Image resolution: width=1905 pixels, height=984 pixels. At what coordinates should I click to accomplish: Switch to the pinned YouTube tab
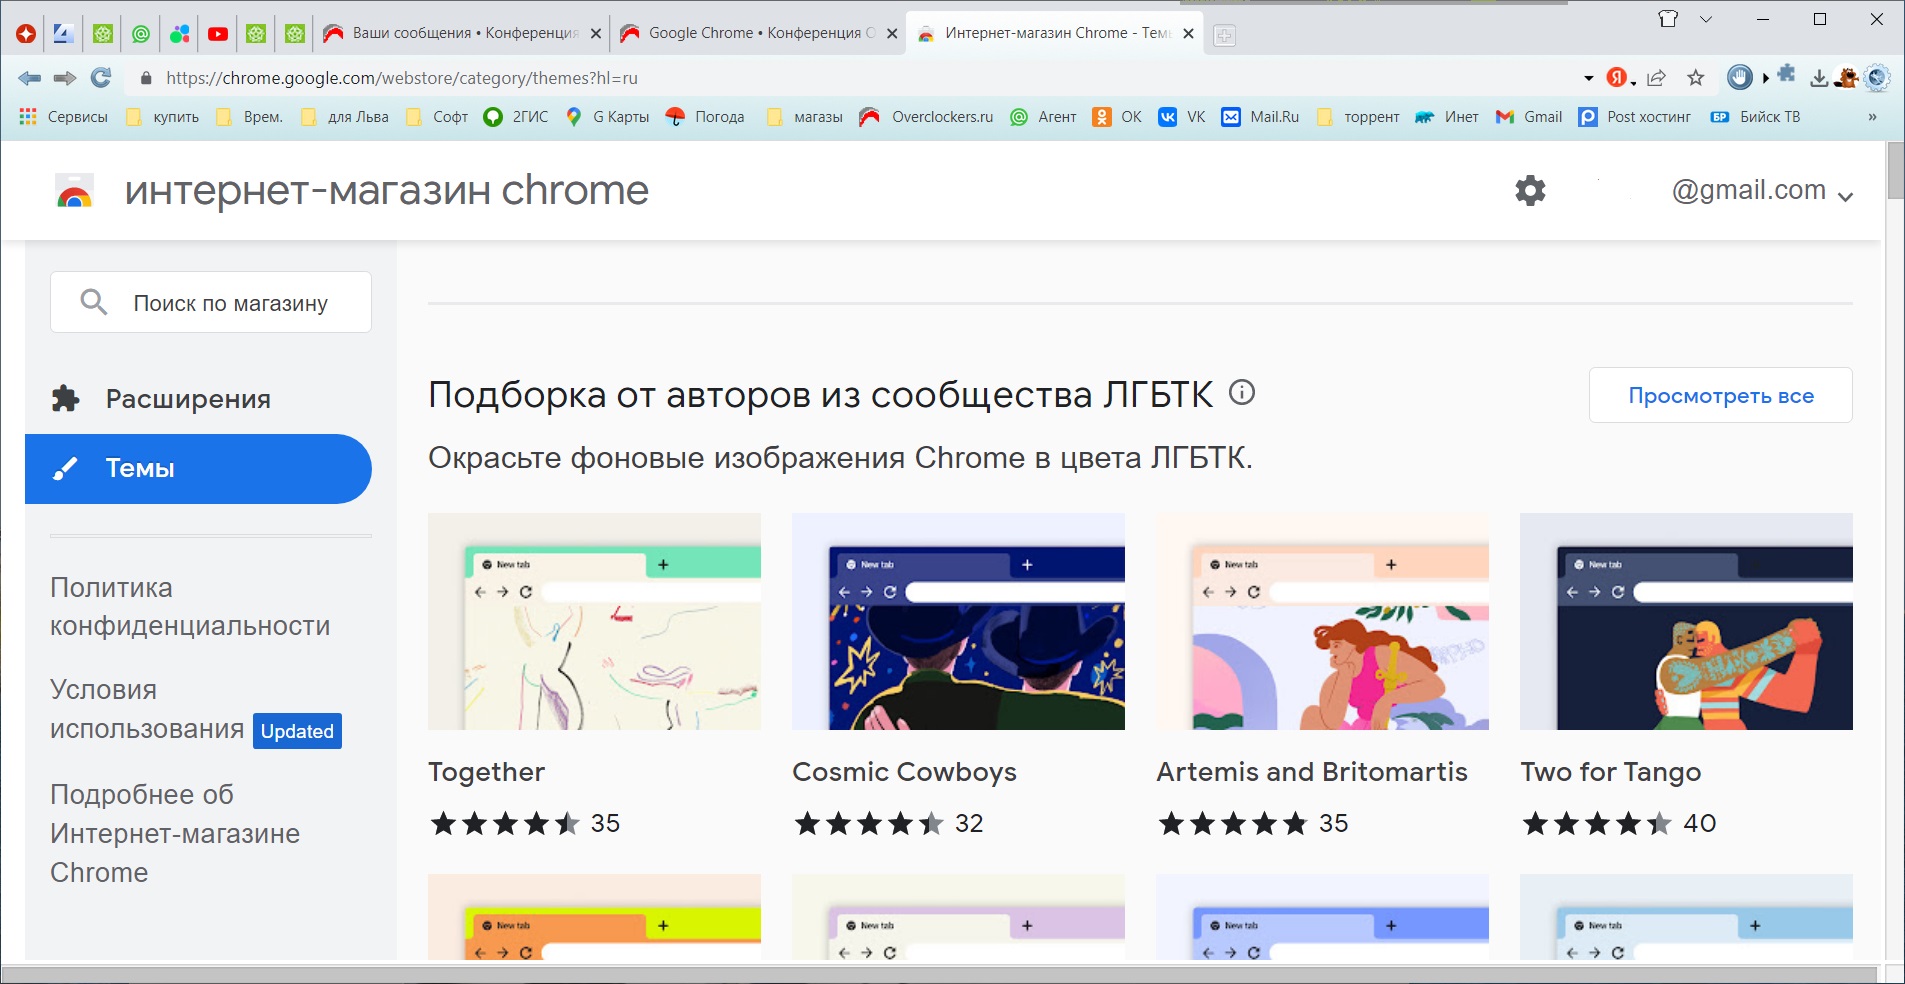tap(217, 34)
